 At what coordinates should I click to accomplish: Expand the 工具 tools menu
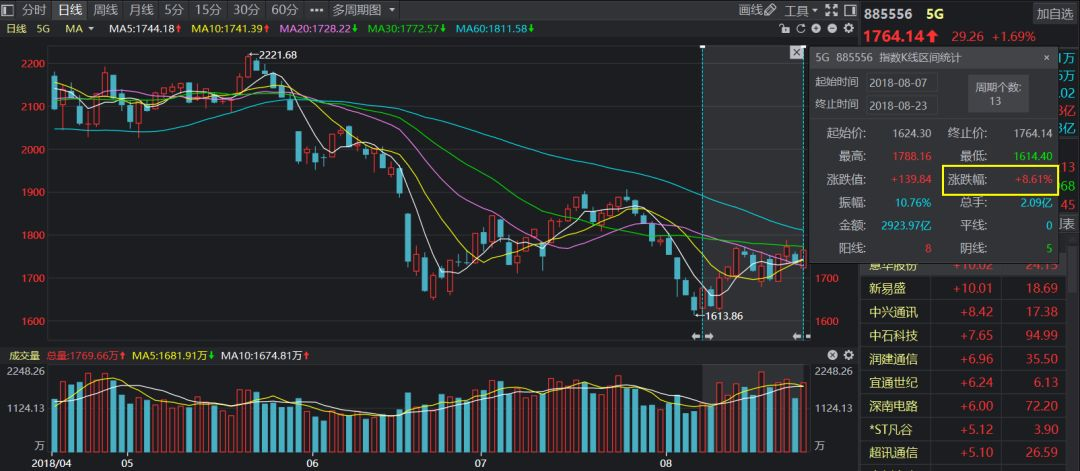click(x=801, y=10)
